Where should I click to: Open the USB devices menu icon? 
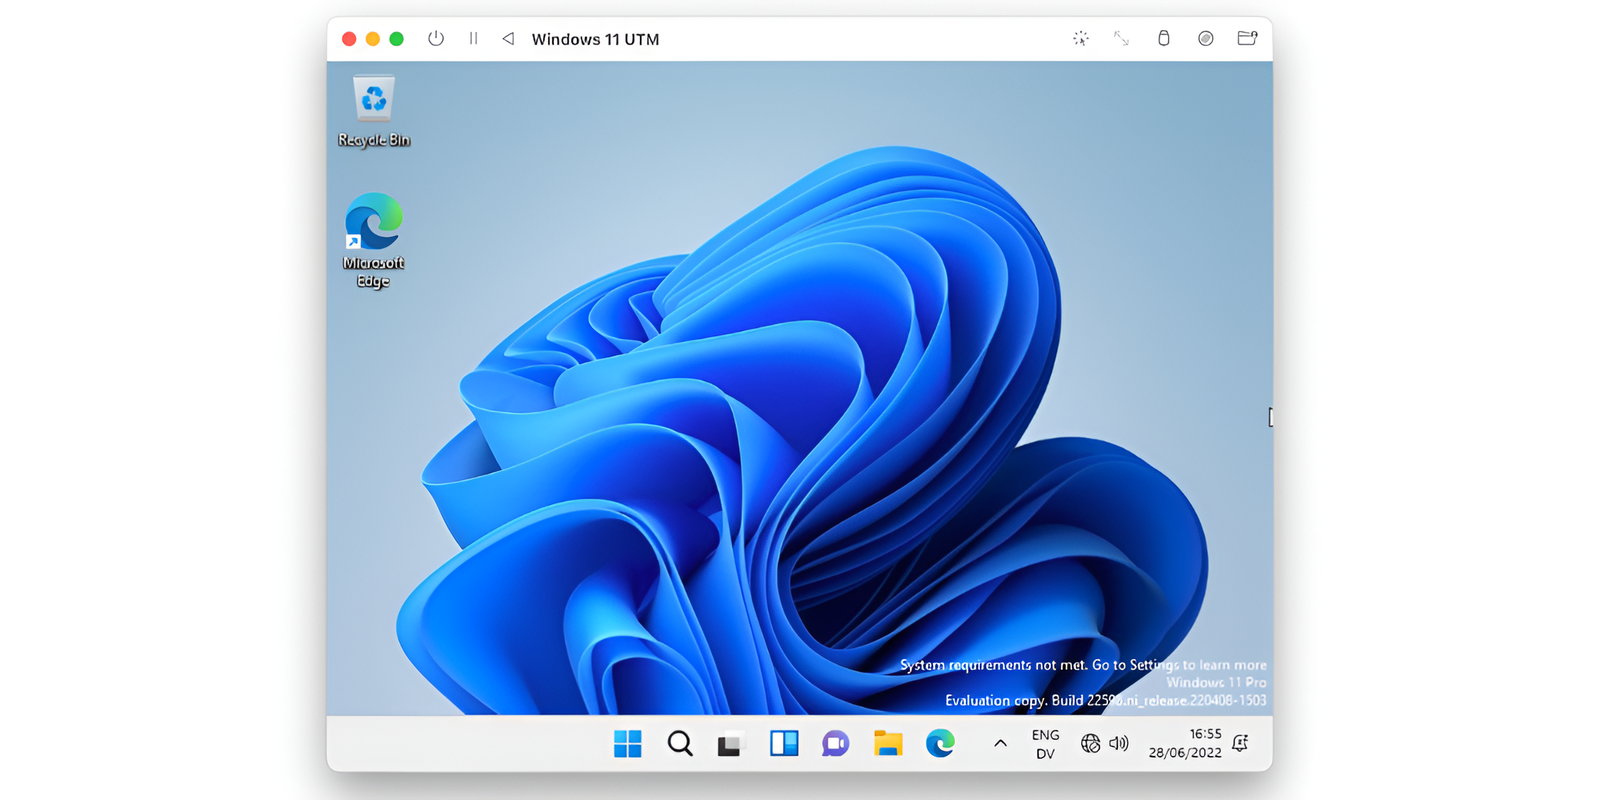pos(1163,39)
